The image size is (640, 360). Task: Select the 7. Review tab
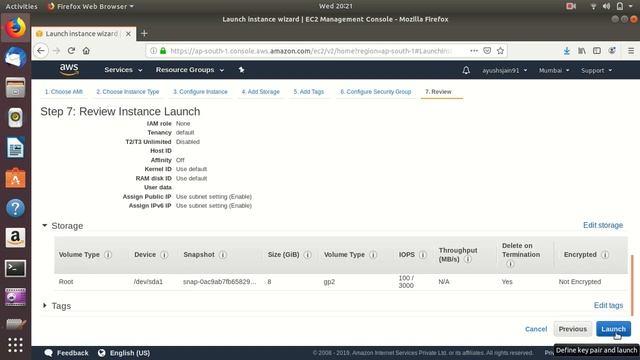coord(438,92)
